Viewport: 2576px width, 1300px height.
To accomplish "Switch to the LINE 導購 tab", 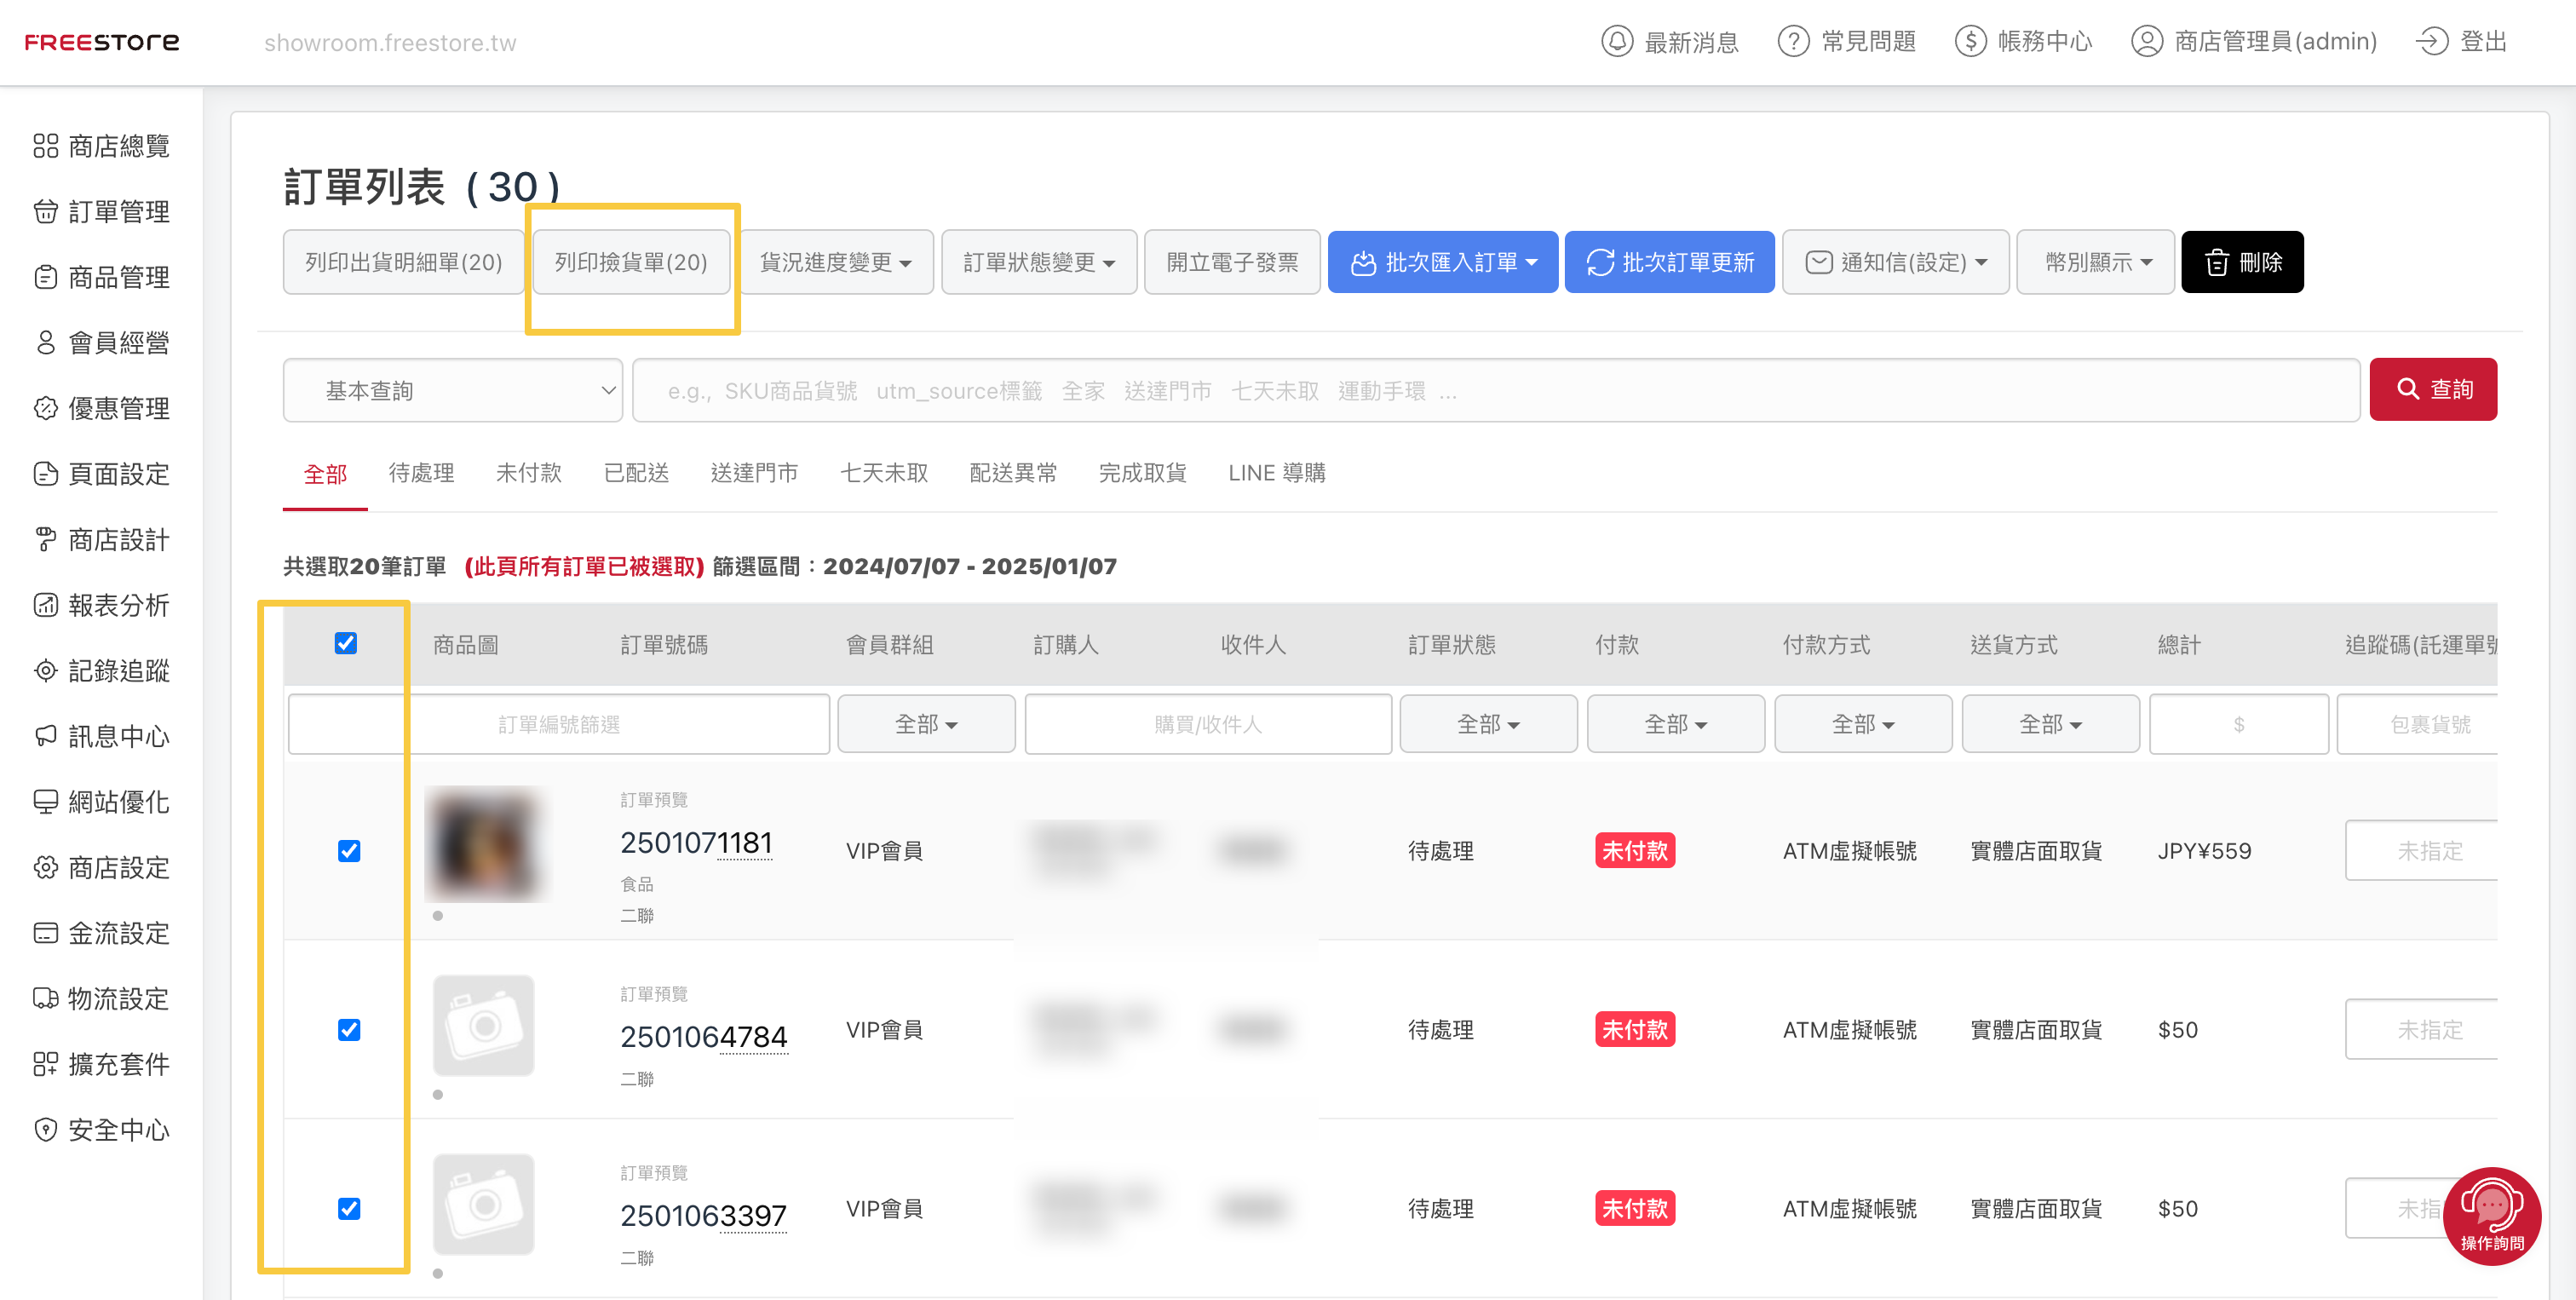I will pyautogui.click(x=1277, y=473).
